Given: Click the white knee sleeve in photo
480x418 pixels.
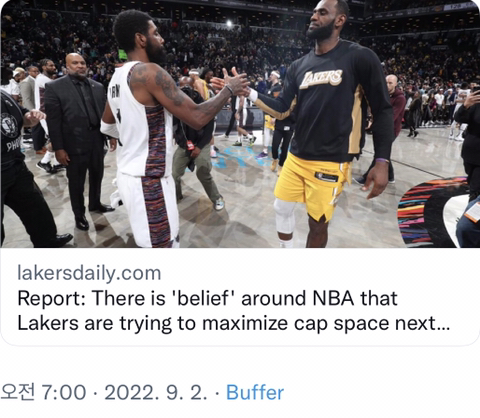Looking at the screenshot, I should [284, 216].
